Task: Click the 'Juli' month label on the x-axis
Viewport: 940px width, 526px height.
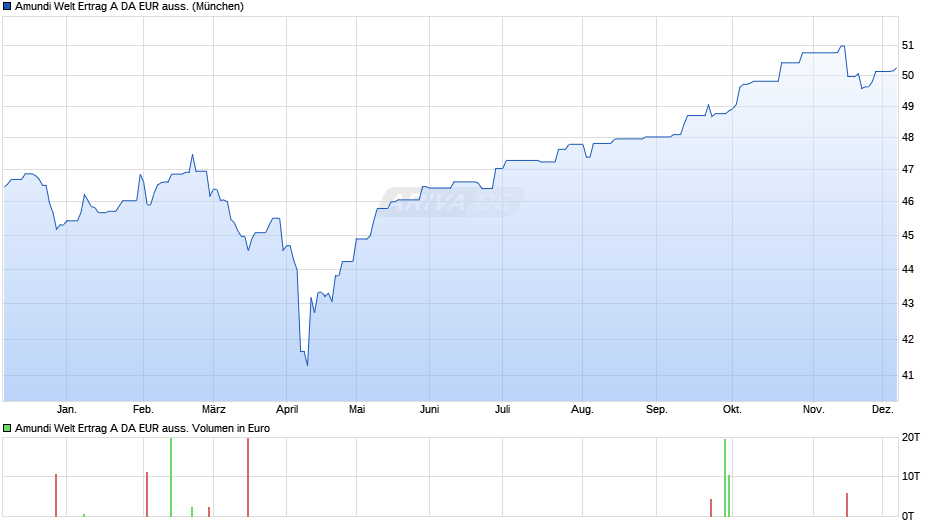Action: (502, 409)
